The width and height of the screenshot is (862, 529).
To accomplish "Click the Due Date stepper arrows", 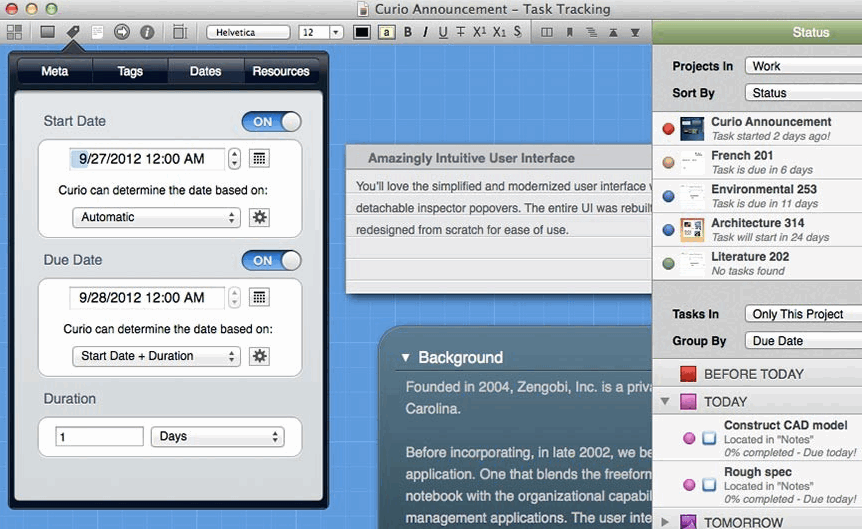I will tap(235, 297).
